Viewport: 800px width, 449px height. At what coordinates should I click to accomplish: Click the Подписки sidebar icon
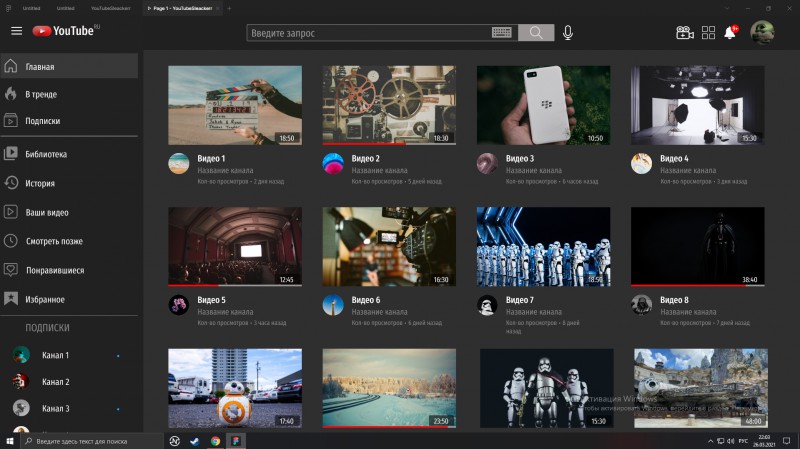coord(11,121)
